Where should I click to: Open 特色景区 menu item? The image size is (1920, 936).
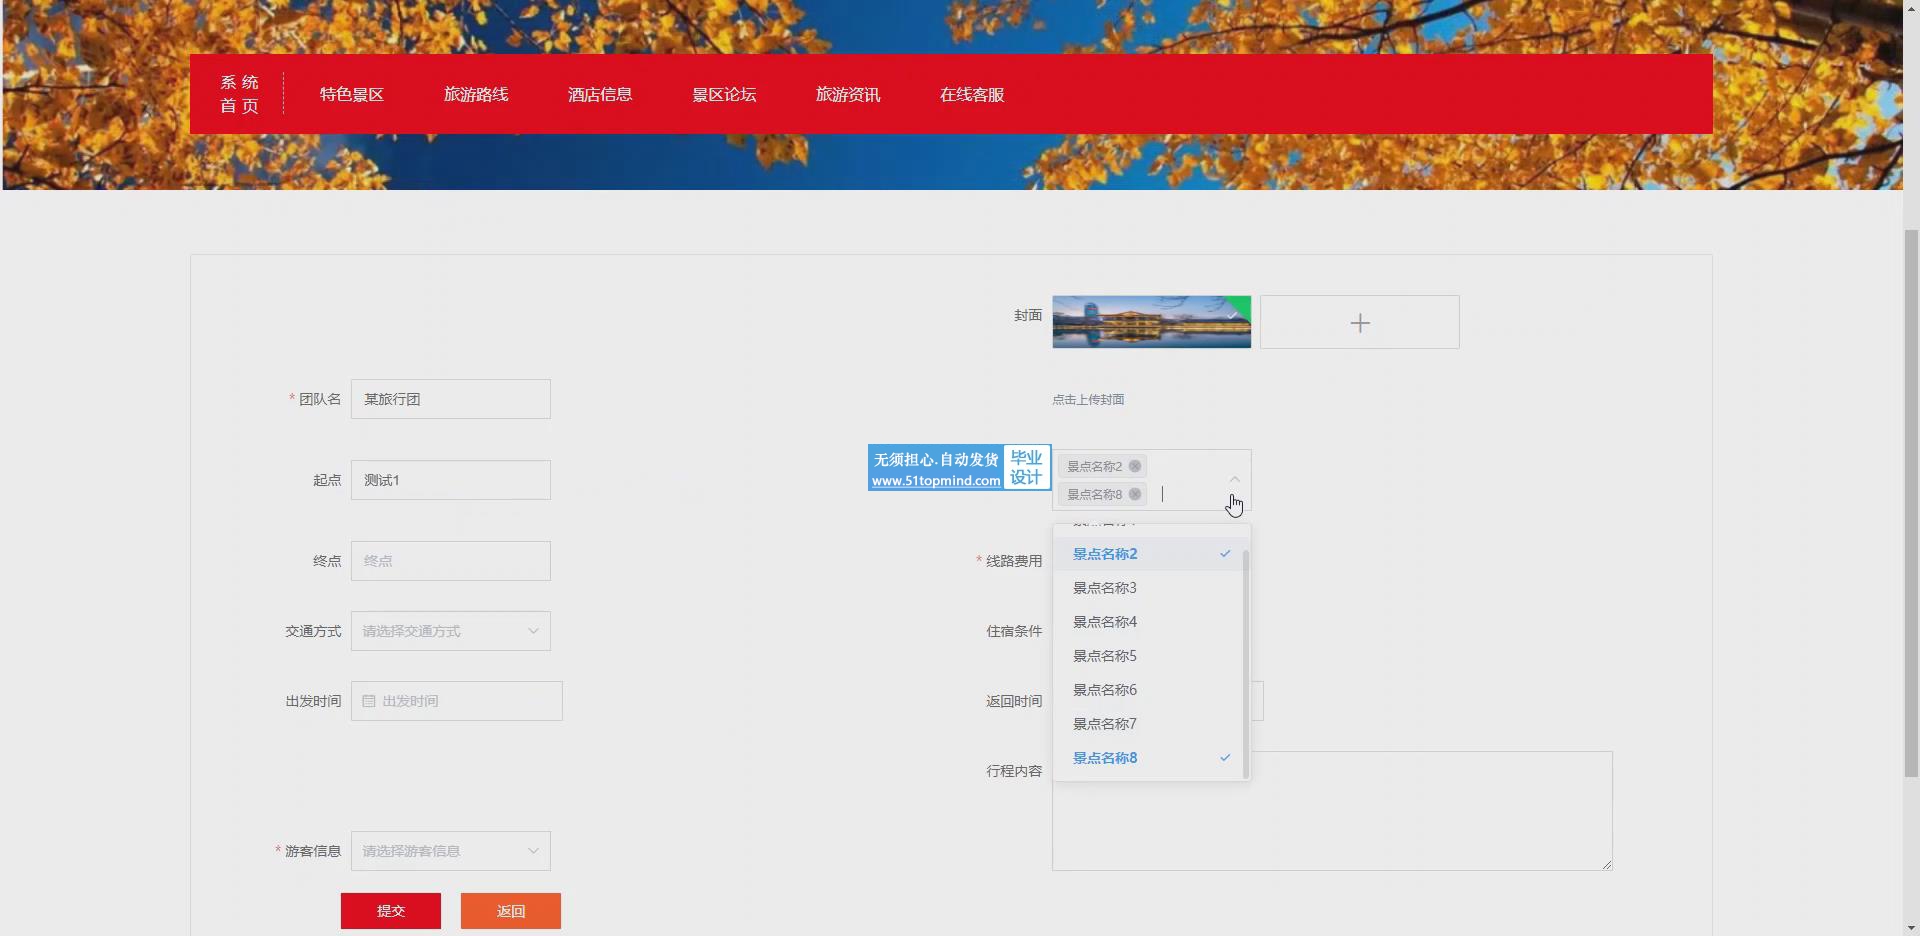coord(352,94)
